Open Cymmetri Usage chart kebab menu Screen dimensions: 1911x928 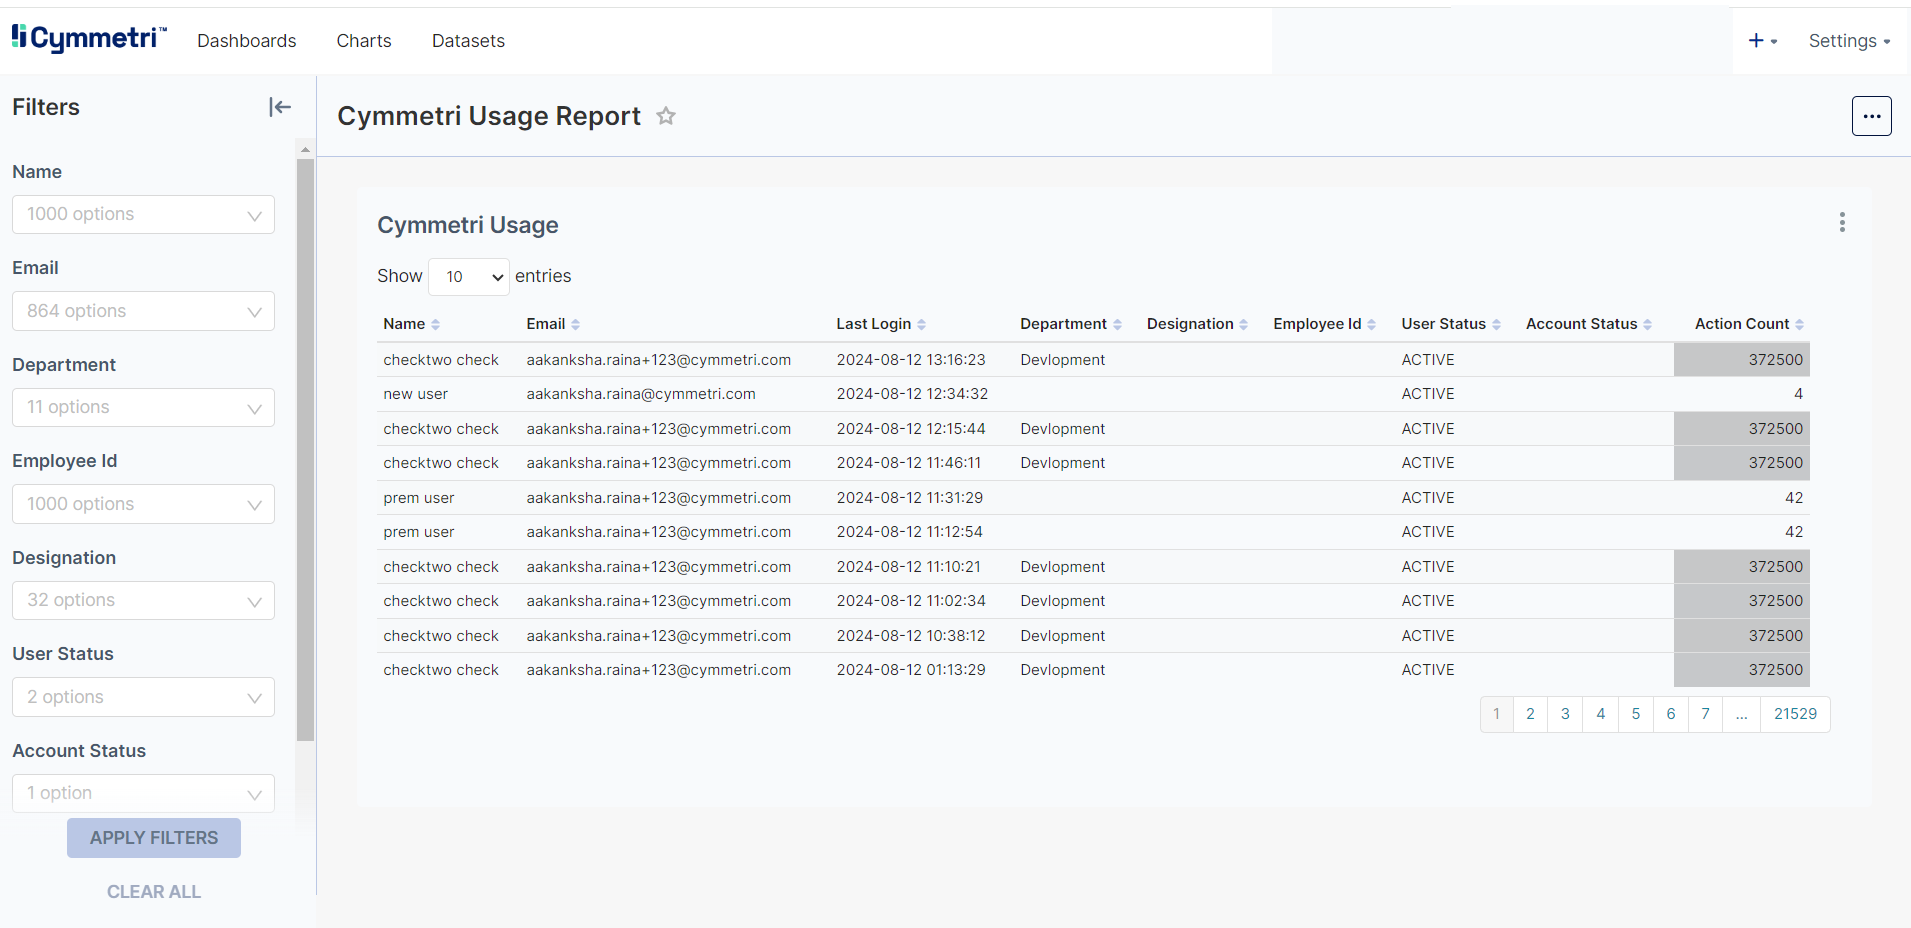(1841, 222)
